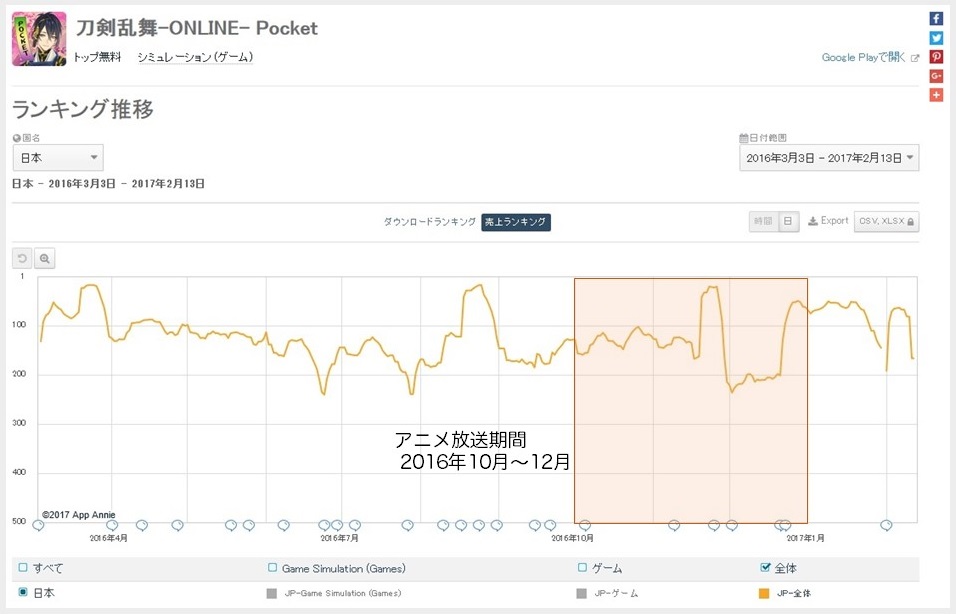
Task: Select the 売上ランキング tab
Action: [516, 222]
